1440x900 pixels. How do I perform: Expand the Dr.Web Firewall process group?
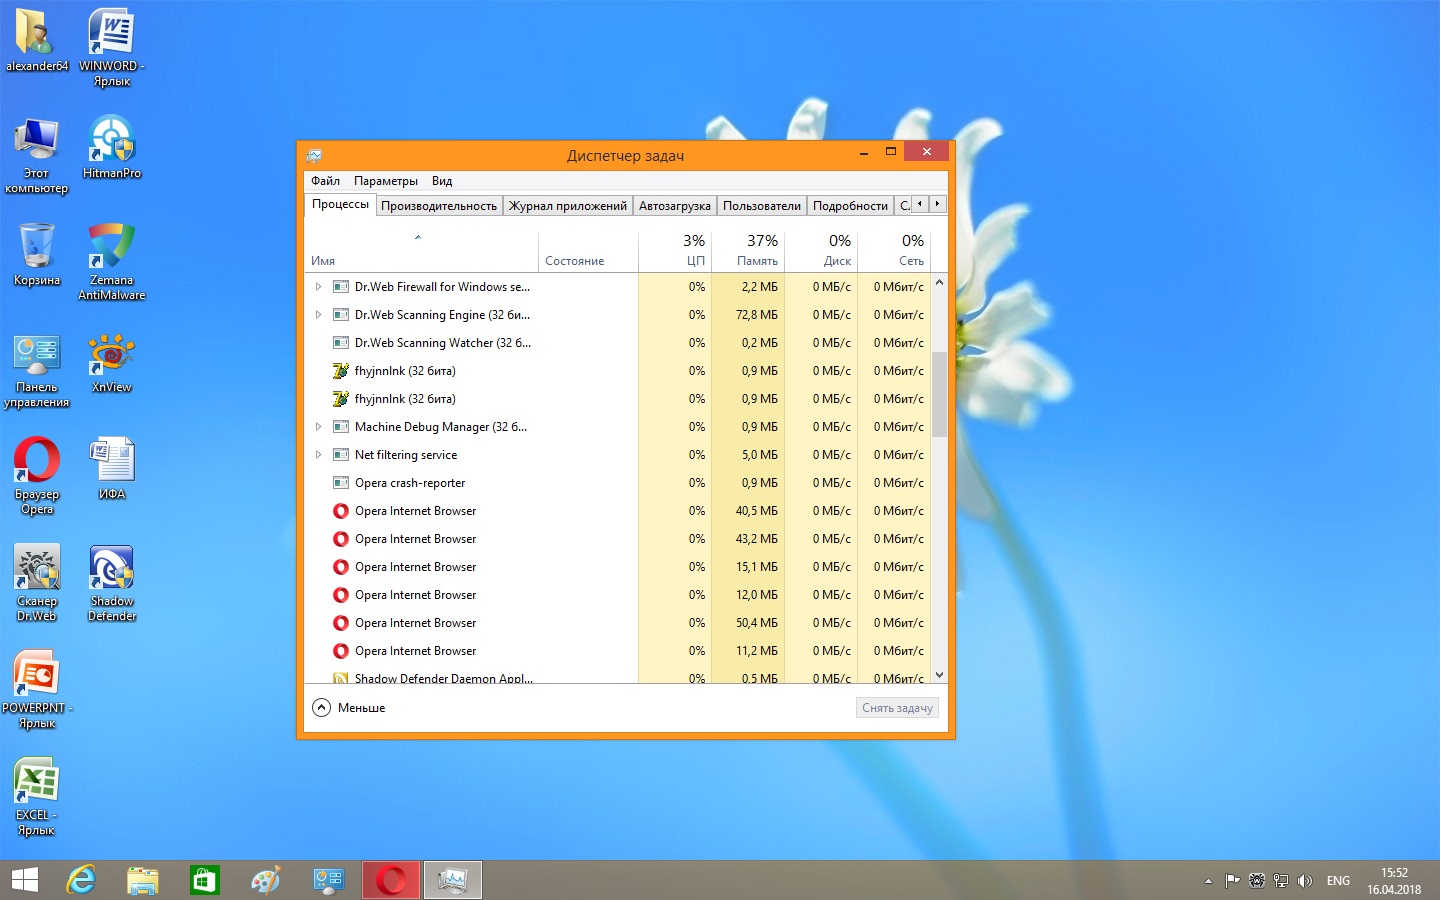318,287
